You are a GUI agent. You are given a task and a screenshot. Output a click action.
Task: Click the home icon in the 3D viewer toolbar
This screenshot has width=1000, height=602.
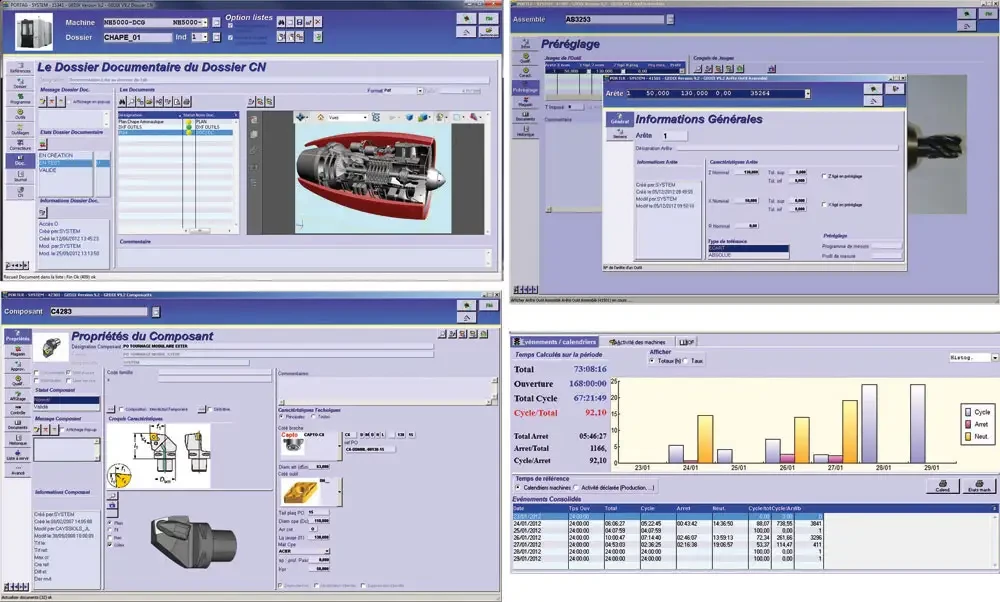[x=321, y=117]
